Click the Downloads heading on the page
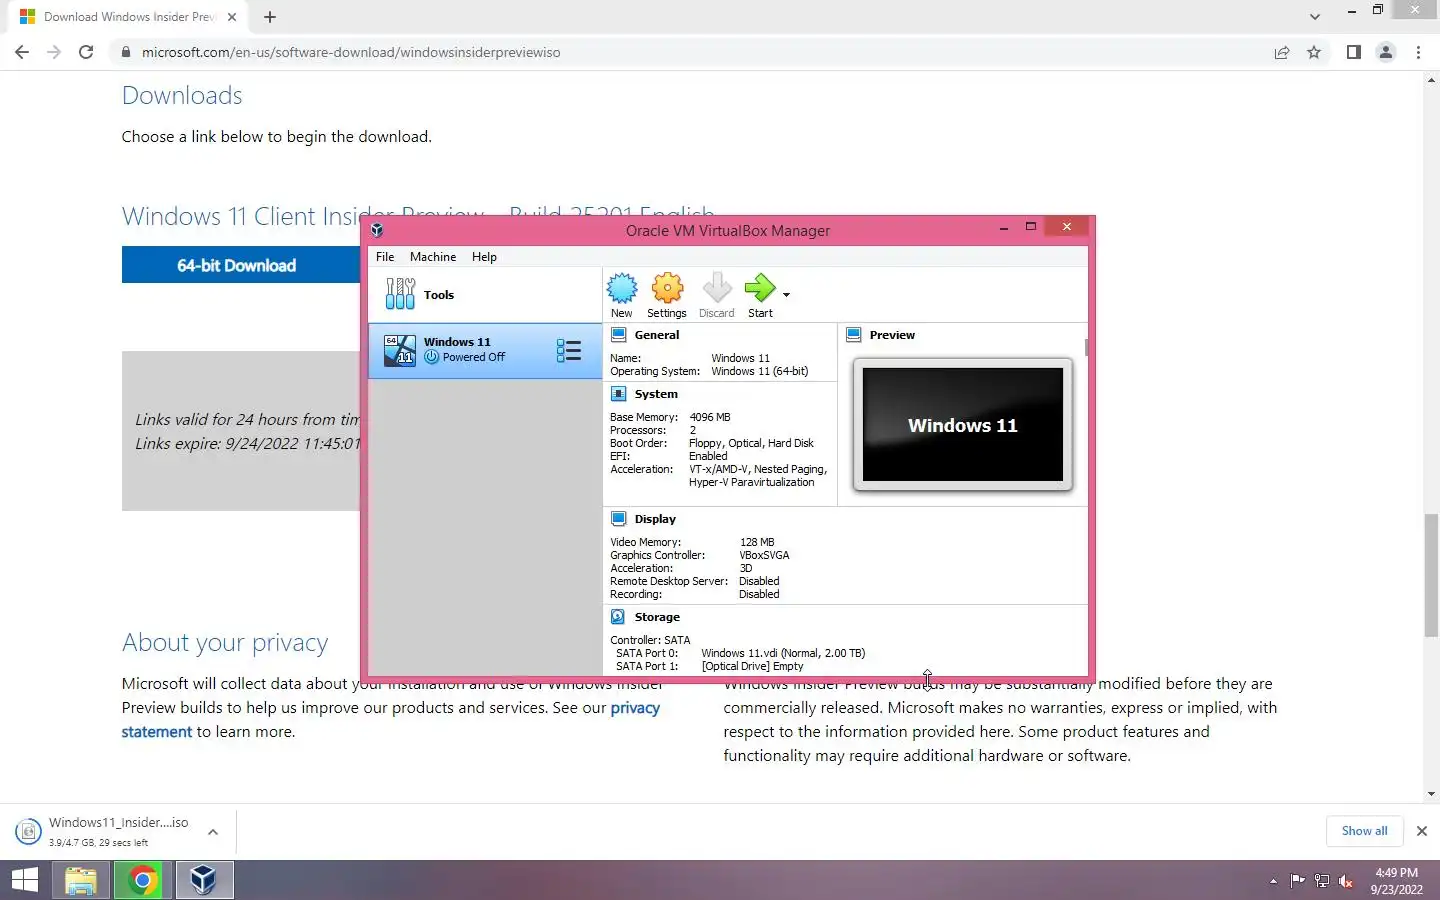 coord(182,95)
